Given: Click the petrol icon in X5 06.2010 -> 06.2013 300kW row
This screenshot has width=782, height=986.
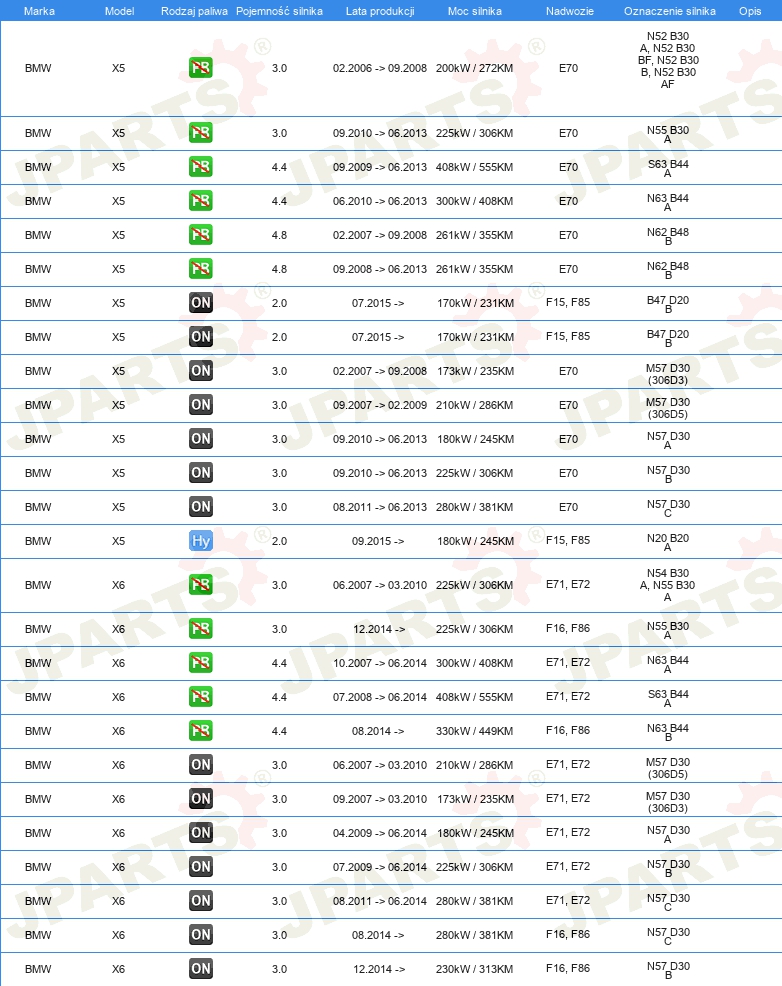Looking at the screenshot, I should coord(201,201).
